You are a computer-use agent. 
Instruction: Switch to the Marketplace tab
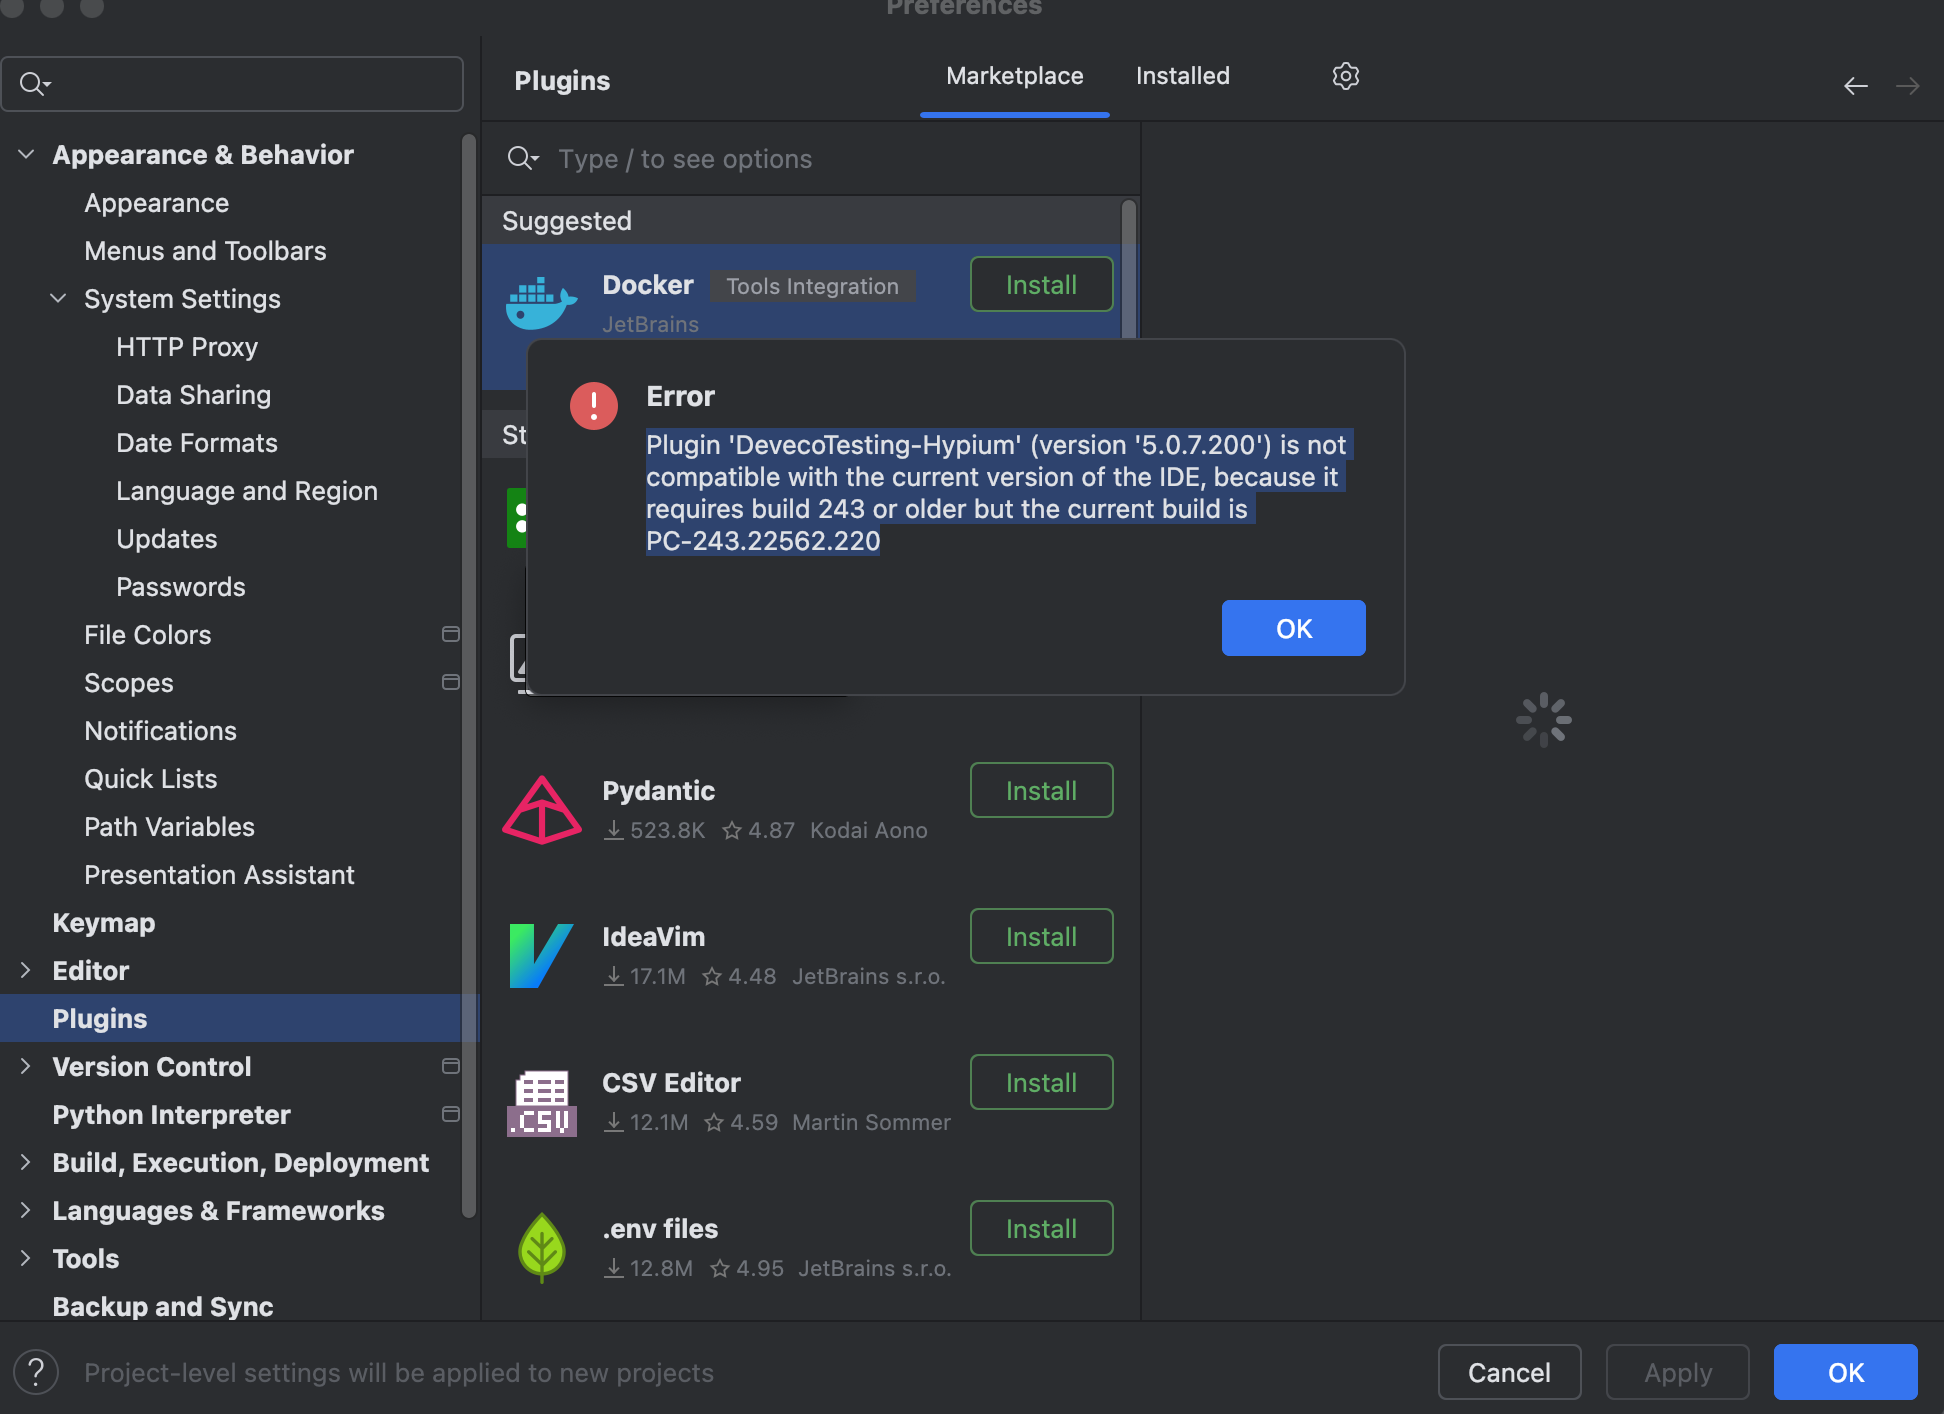pos(1014,76)
